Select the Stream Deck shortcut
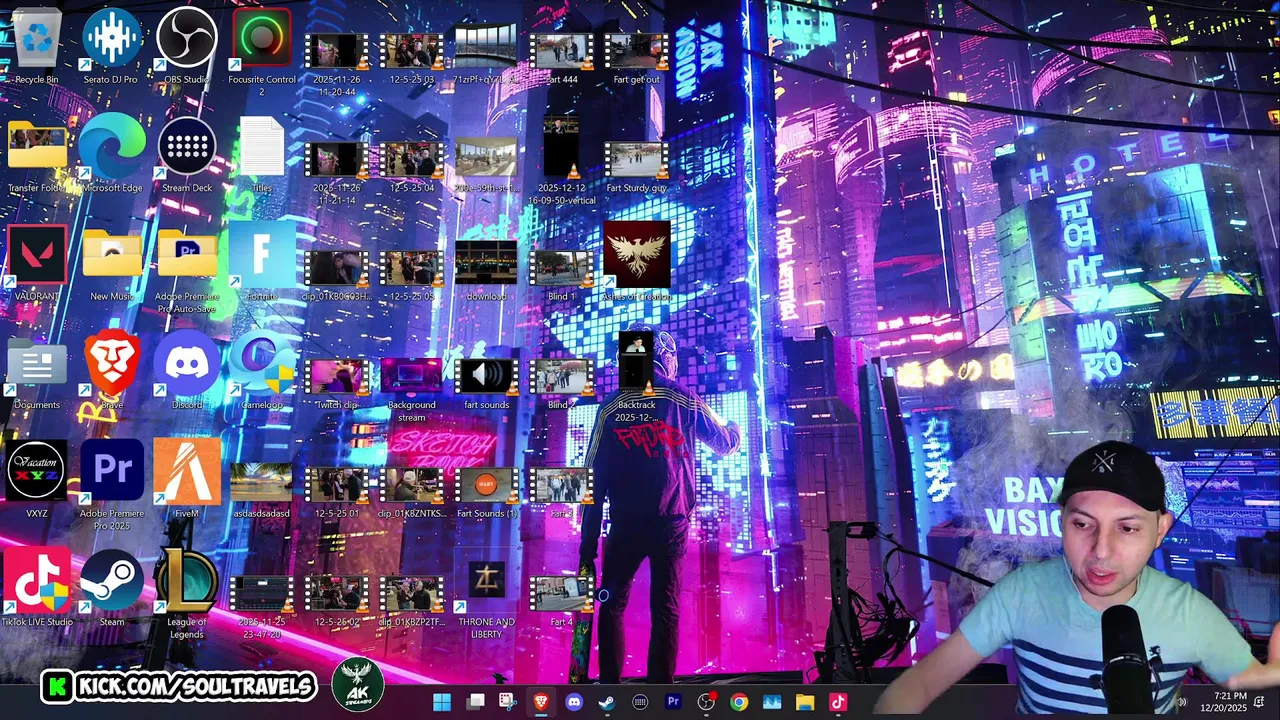 click(x=186, y=155)
